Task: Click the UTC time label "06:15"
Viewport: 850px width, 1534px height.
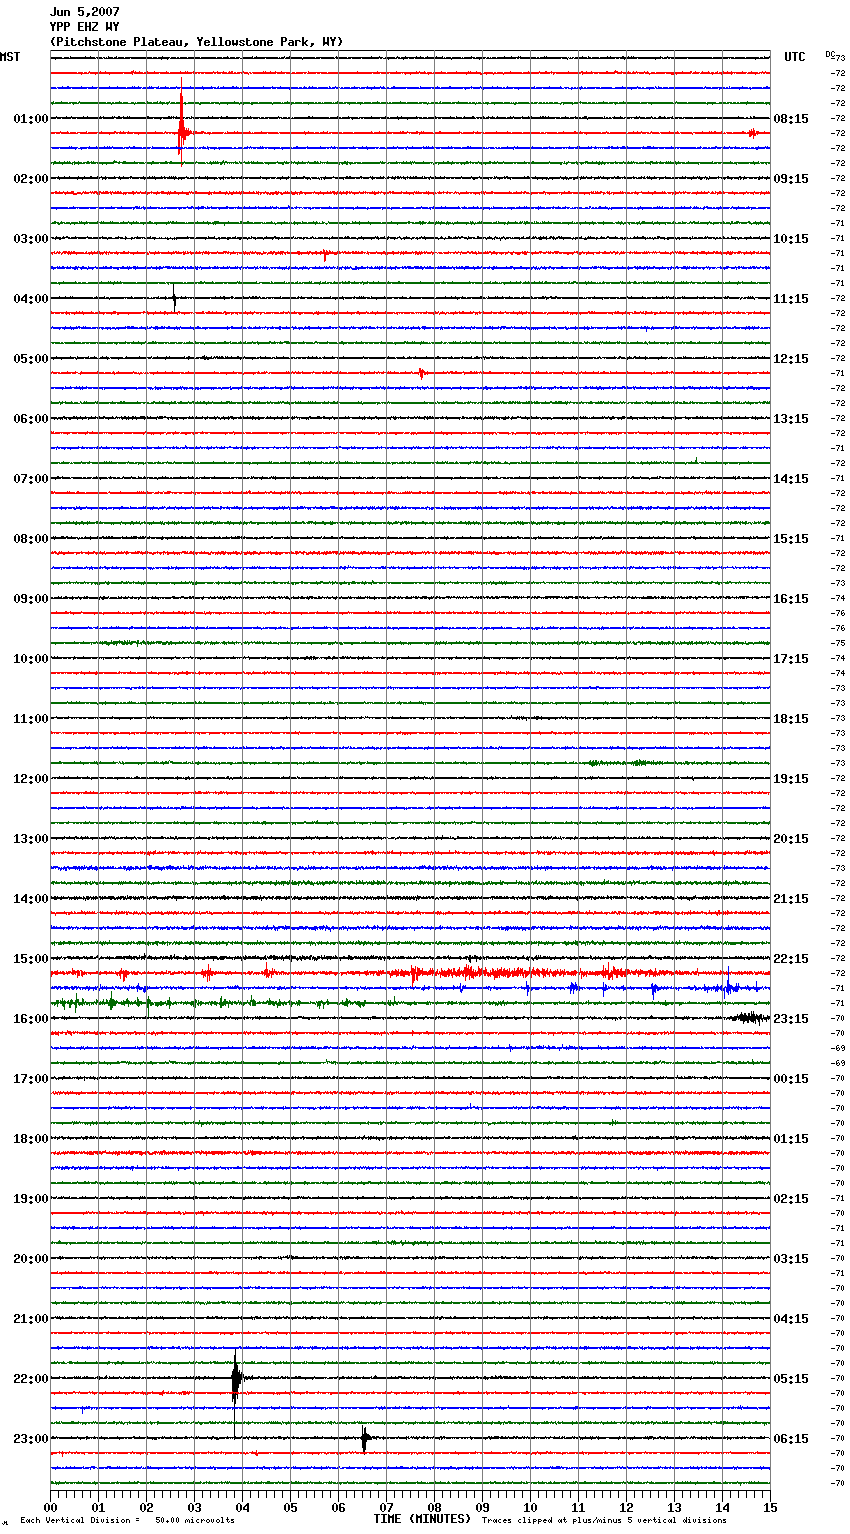Action: tap(791, 1438)
